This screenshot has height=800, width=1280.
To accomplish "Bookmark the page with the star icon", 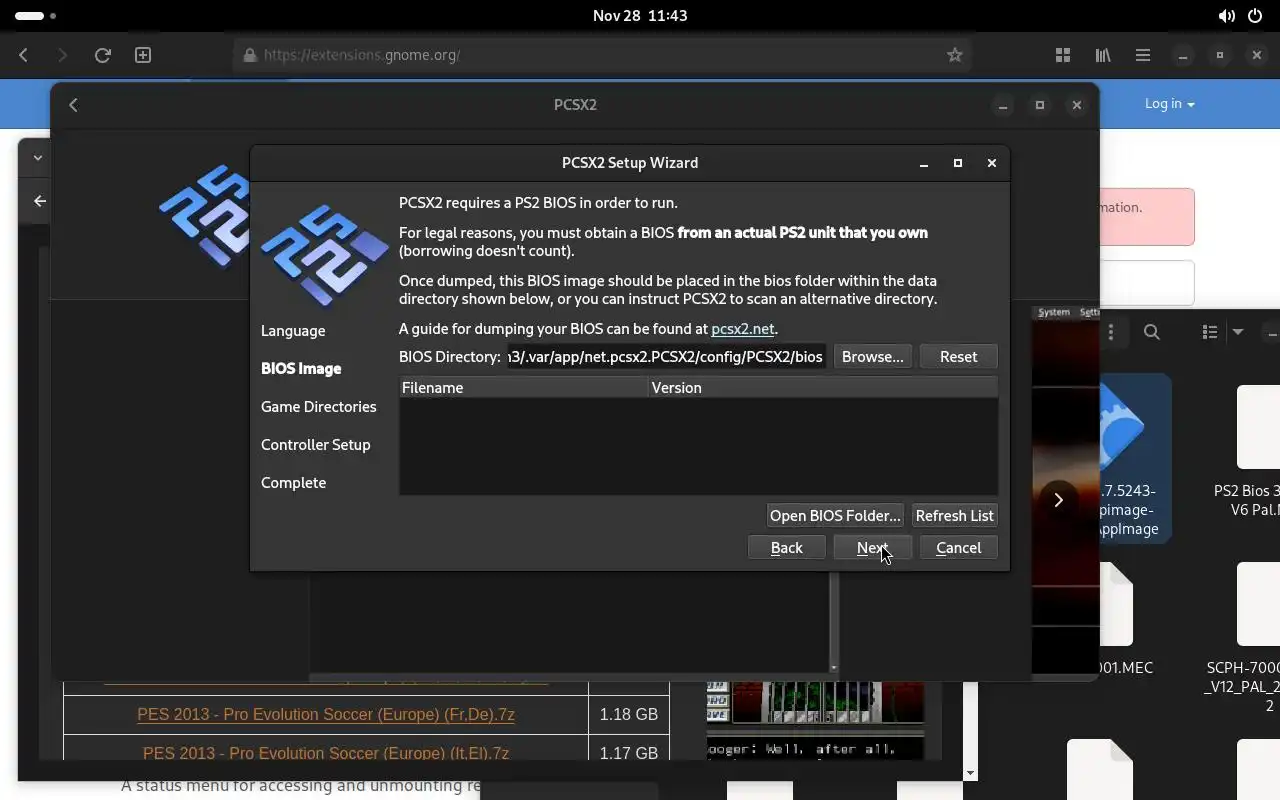I will click(x=954, y=55).
